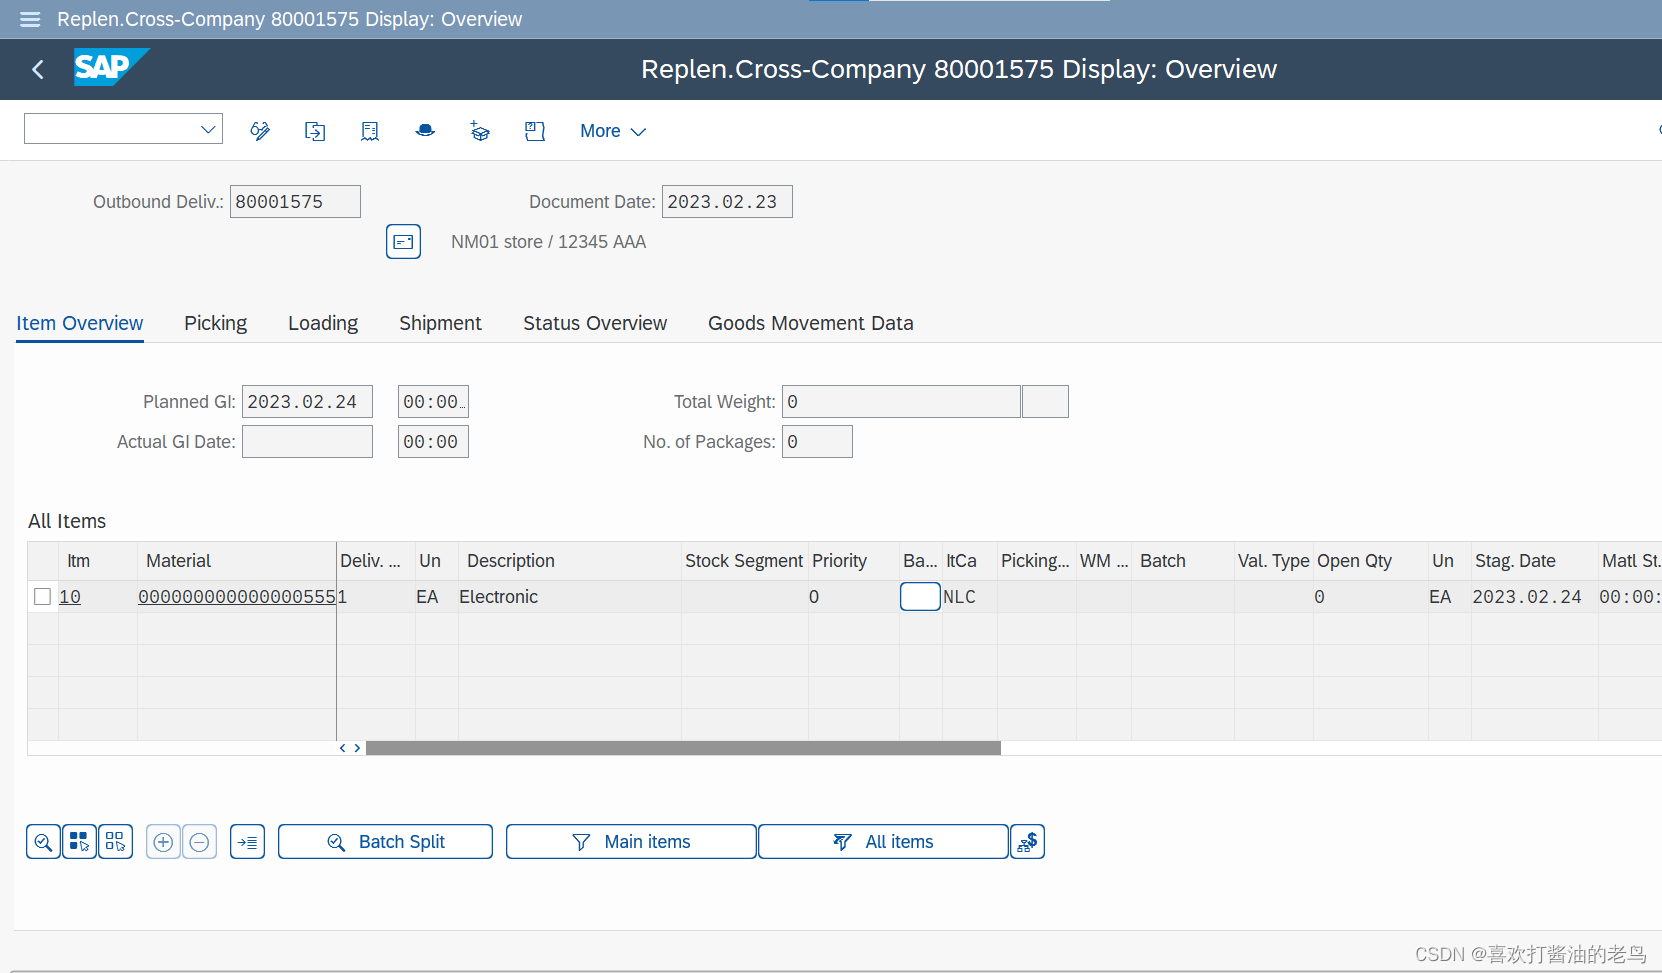Click the Document Date field
The height and width of the screenshot is (973, 1662).
point(727,202)
